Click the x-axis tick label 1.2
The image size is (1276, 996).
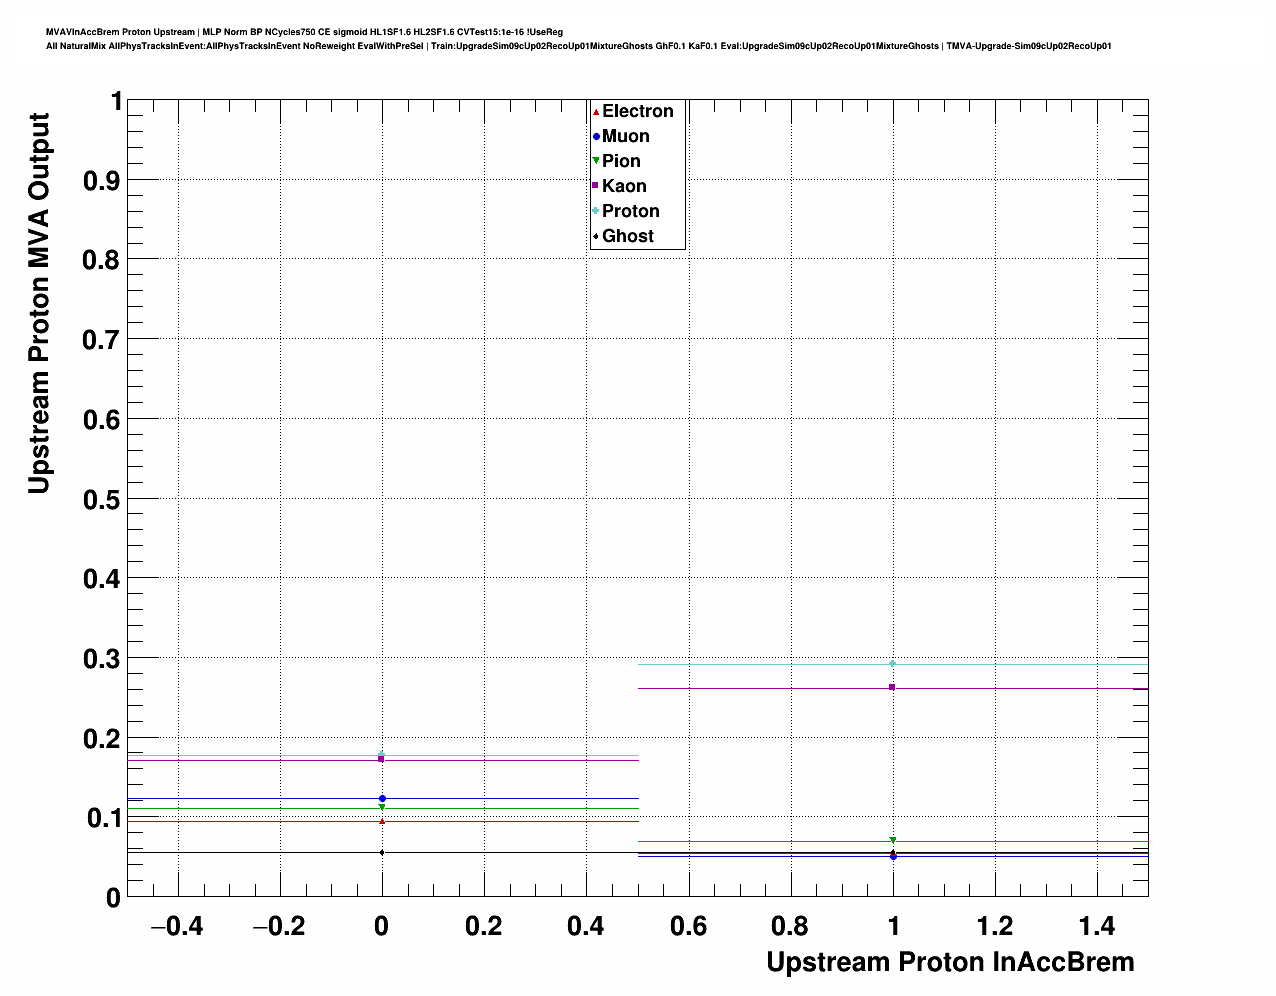(x=995, y=927)
